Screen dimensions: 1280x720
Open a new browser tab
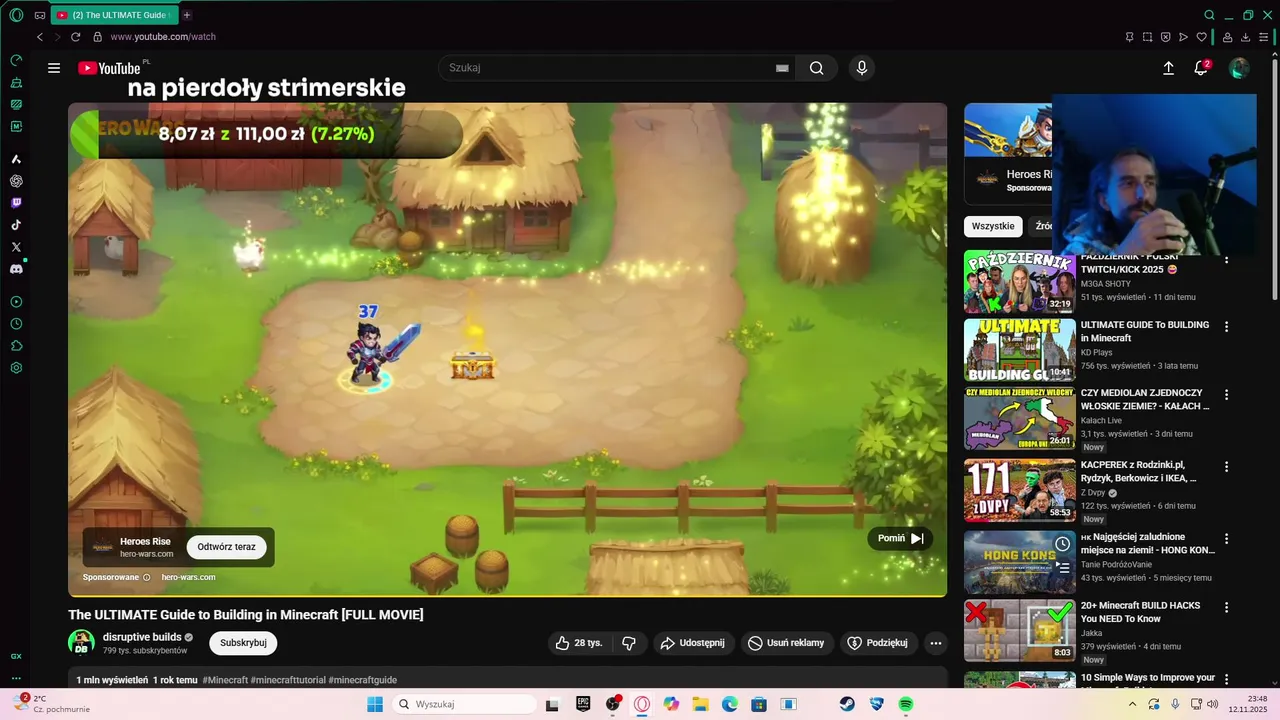[x=187, y=15]
